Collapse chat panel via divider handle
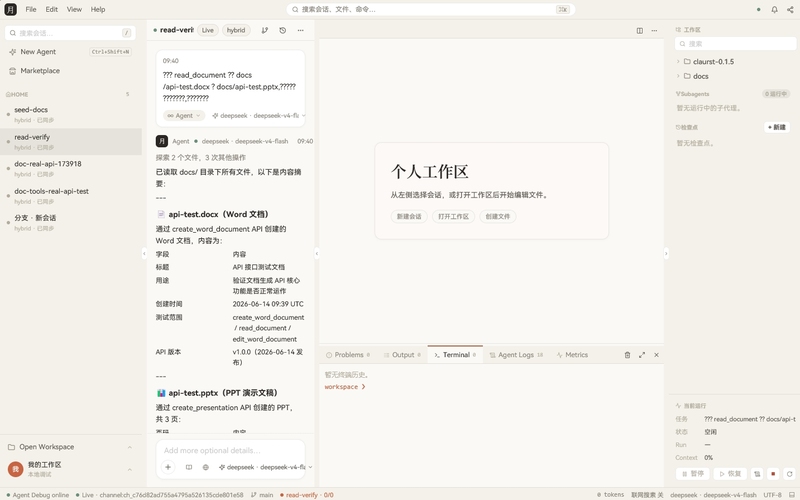 pyautogui.click(x=317, y=253)
